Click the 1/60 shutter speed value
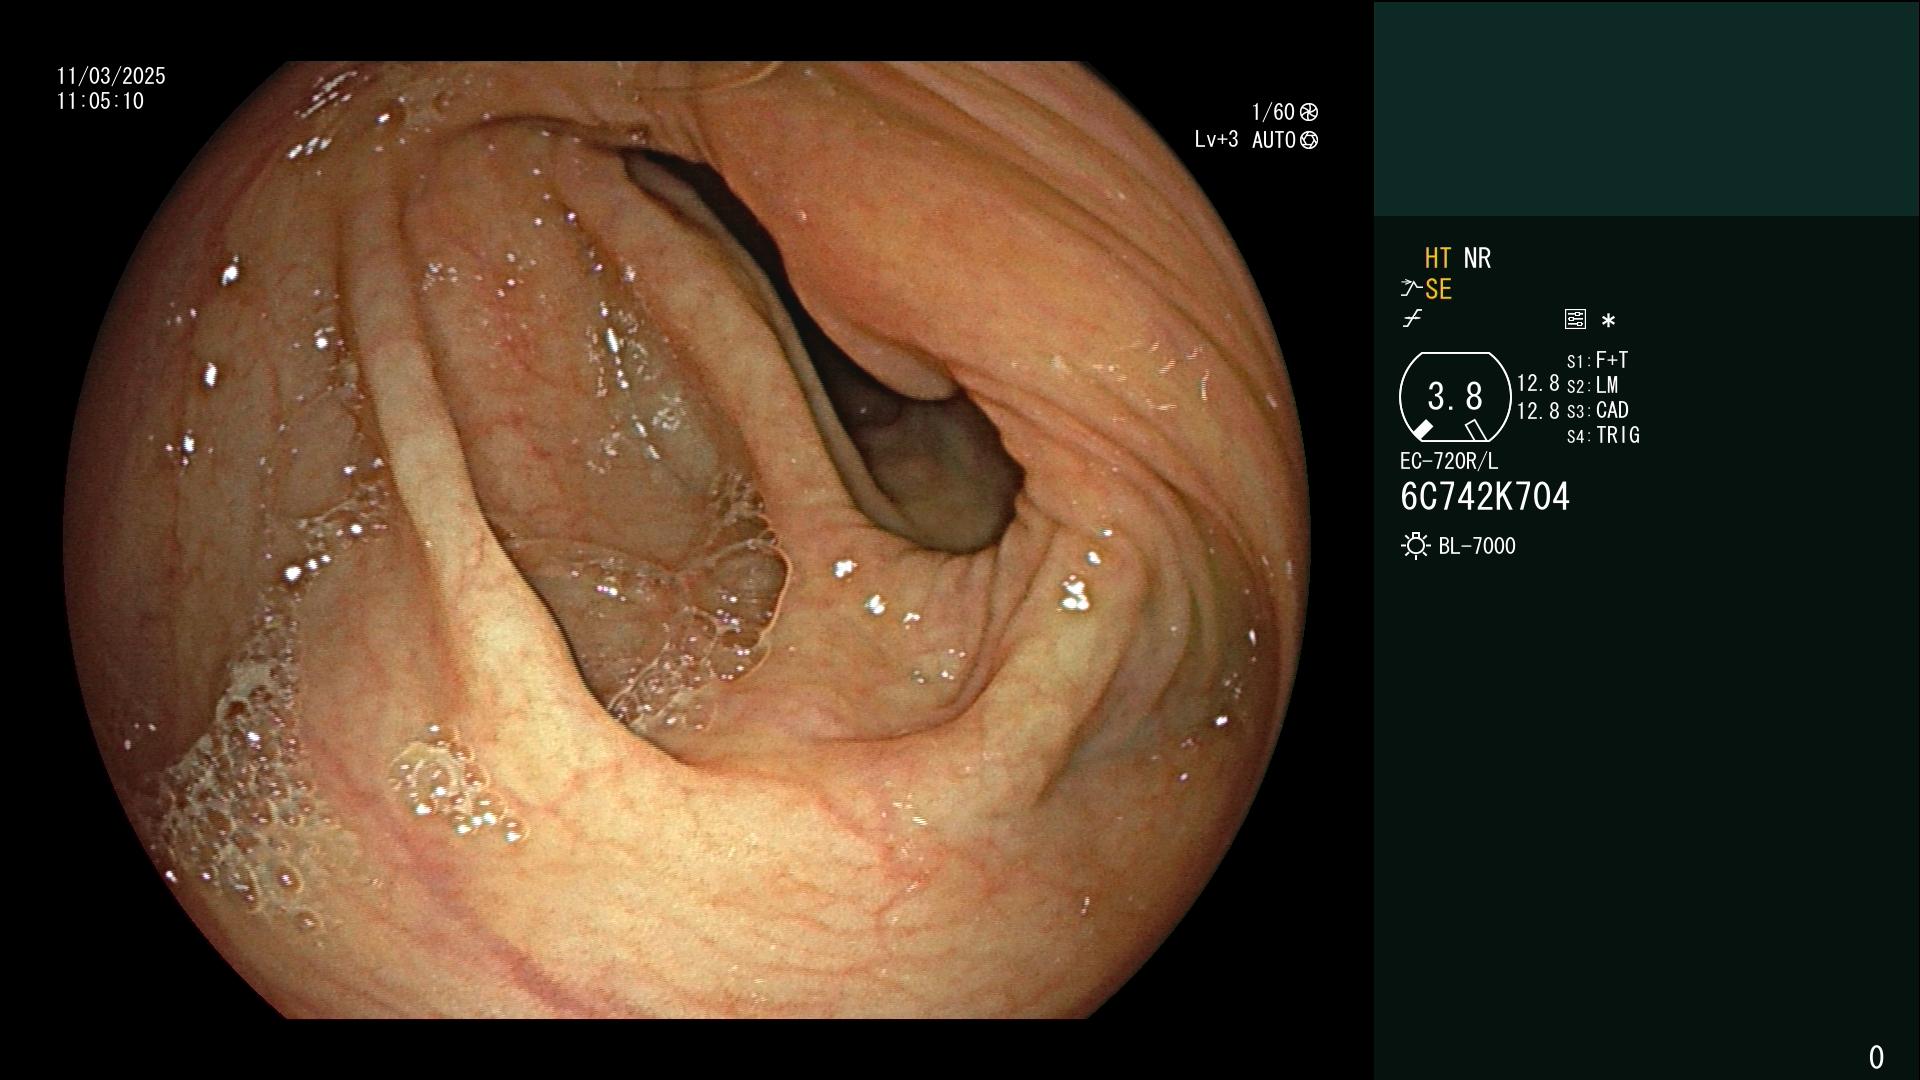This screenshot has width=1920, height=1080. click(1273, 112)
